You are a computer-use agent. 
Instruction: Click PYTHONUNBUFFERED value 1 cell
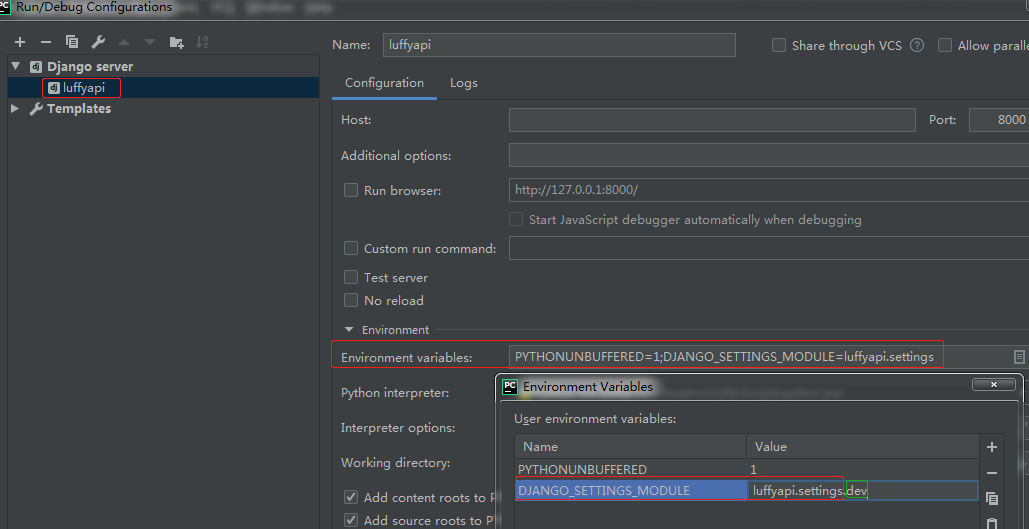point(862,469)
